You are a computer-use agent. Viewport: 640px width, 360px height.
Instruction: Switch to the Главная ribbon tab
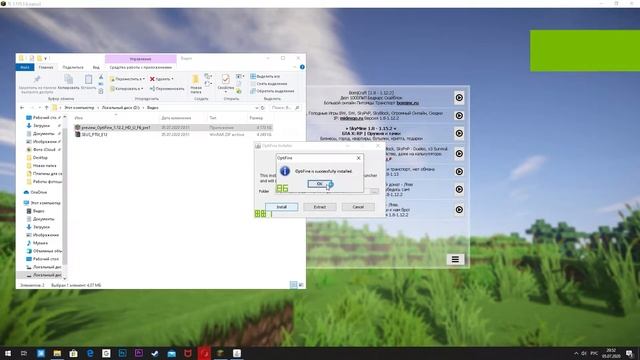point(46,67)
